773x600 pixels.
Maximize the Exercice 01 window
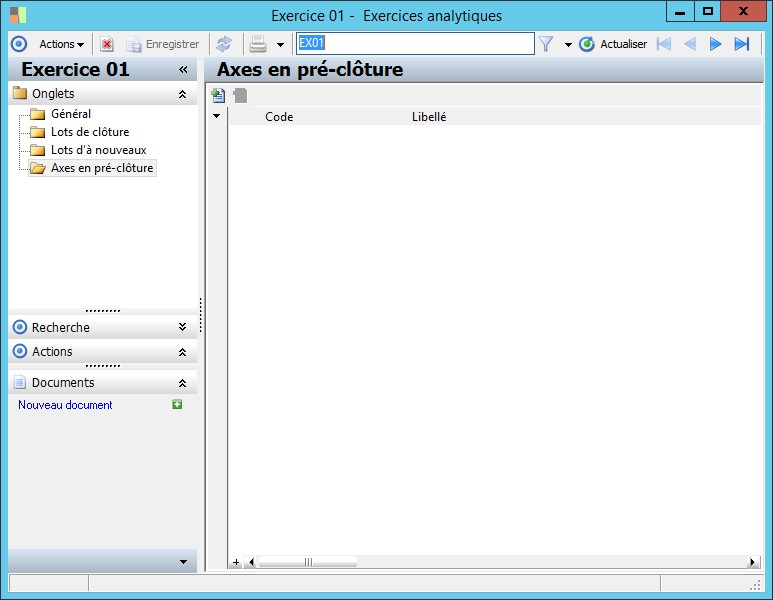point(707,12)
